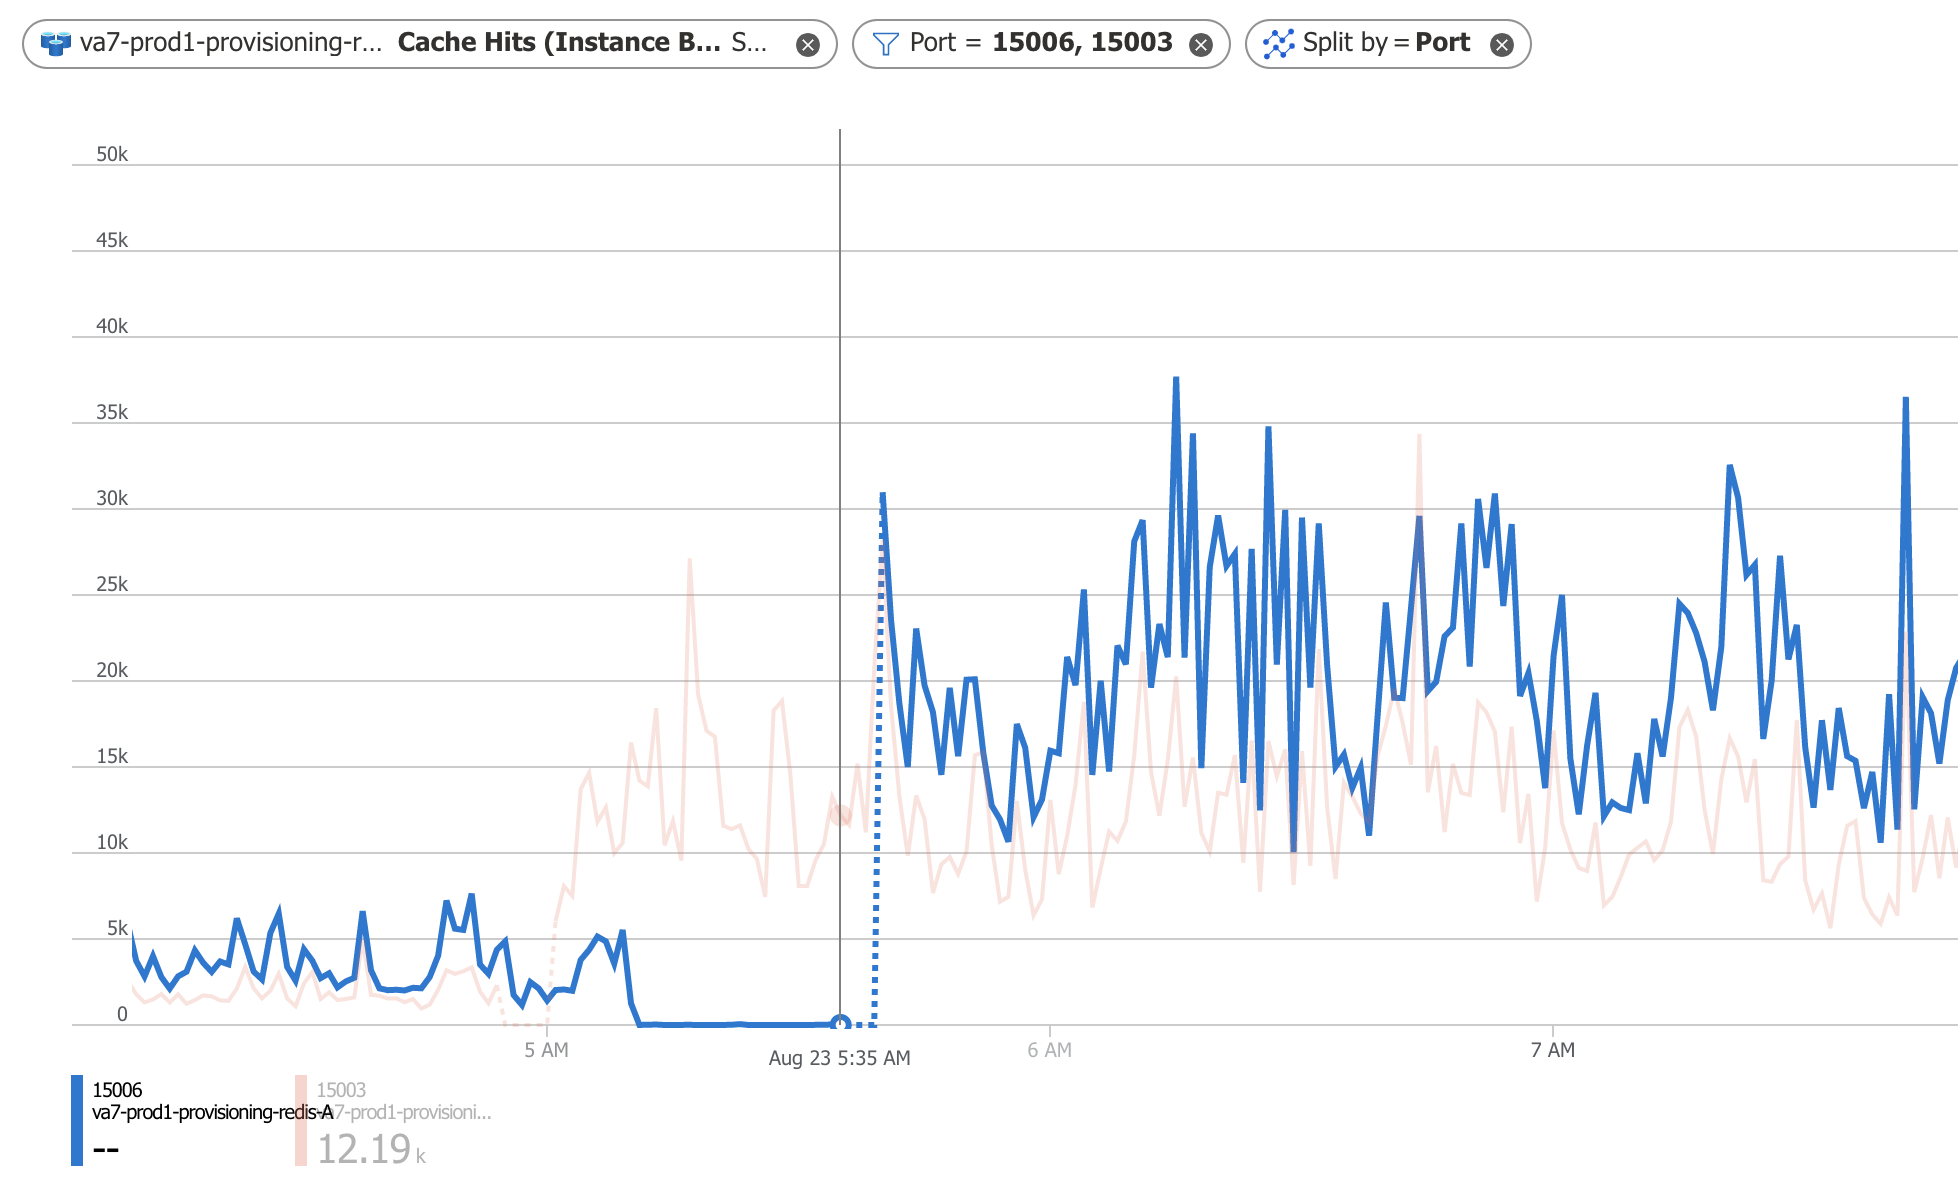Click the scatter-plot icon in the Split by chip

pos(1278,42)
